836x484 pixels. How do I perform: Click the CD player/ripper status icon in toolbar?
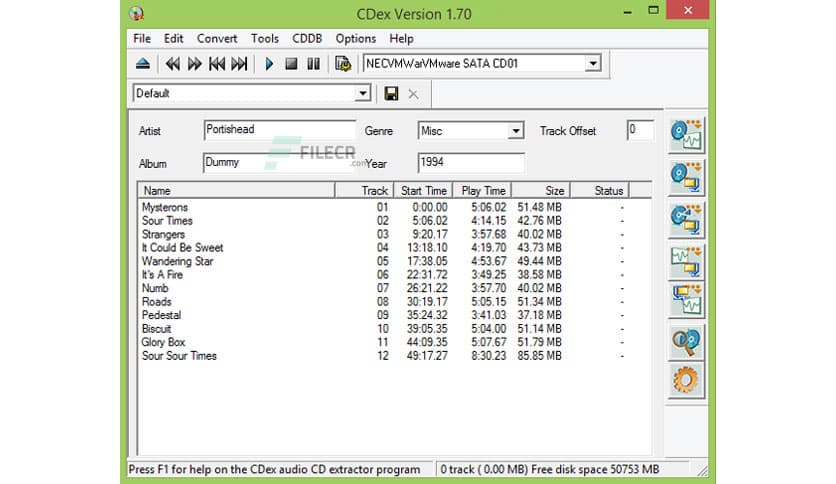pyautogui.click(x=343, y=64)
